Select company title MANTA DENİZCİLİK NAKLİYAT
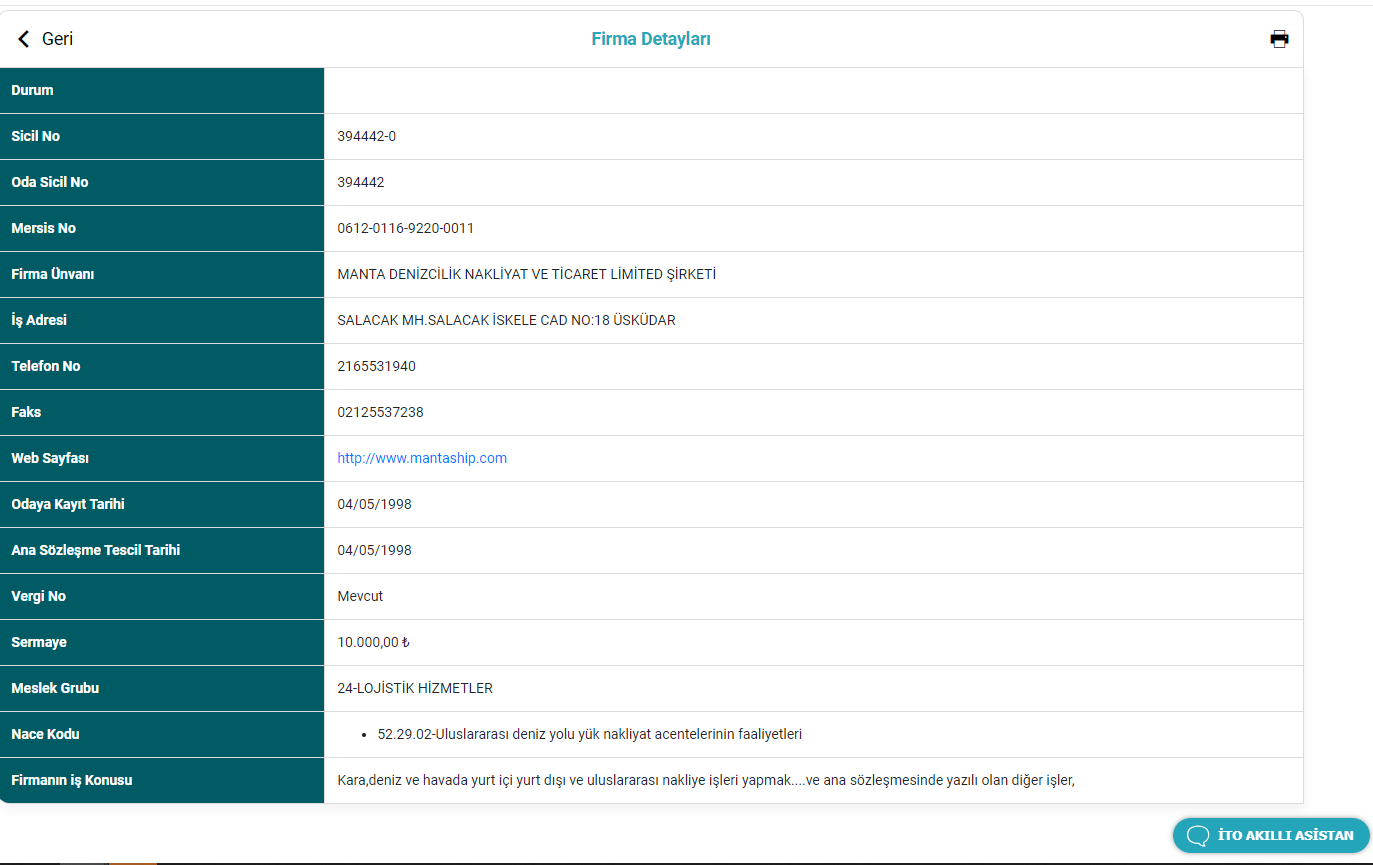This screenshot has width=1373, height=865. 527,274
